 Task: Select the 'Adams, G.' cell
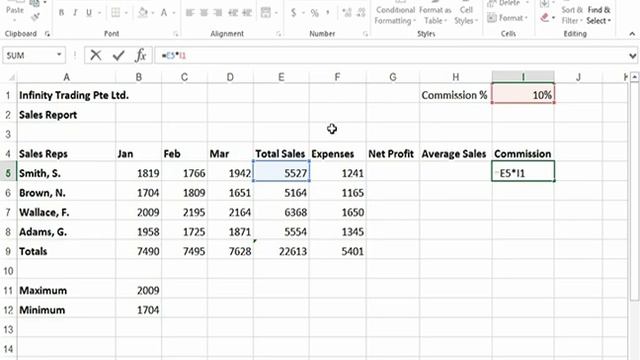[66, 231]
